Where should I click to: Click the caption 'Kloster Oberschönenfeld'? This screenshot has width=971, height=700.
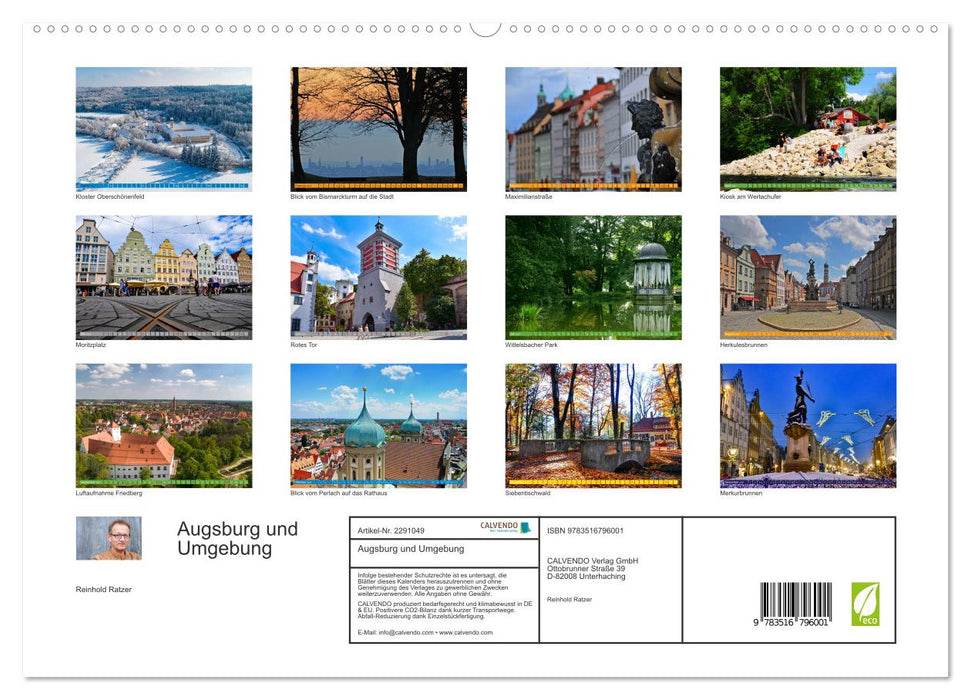110,196
